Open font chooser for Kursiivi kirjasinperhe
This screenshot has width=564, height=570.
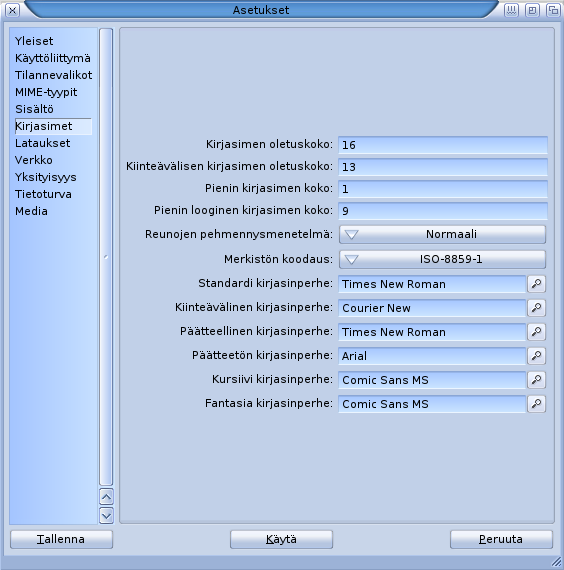536,380
